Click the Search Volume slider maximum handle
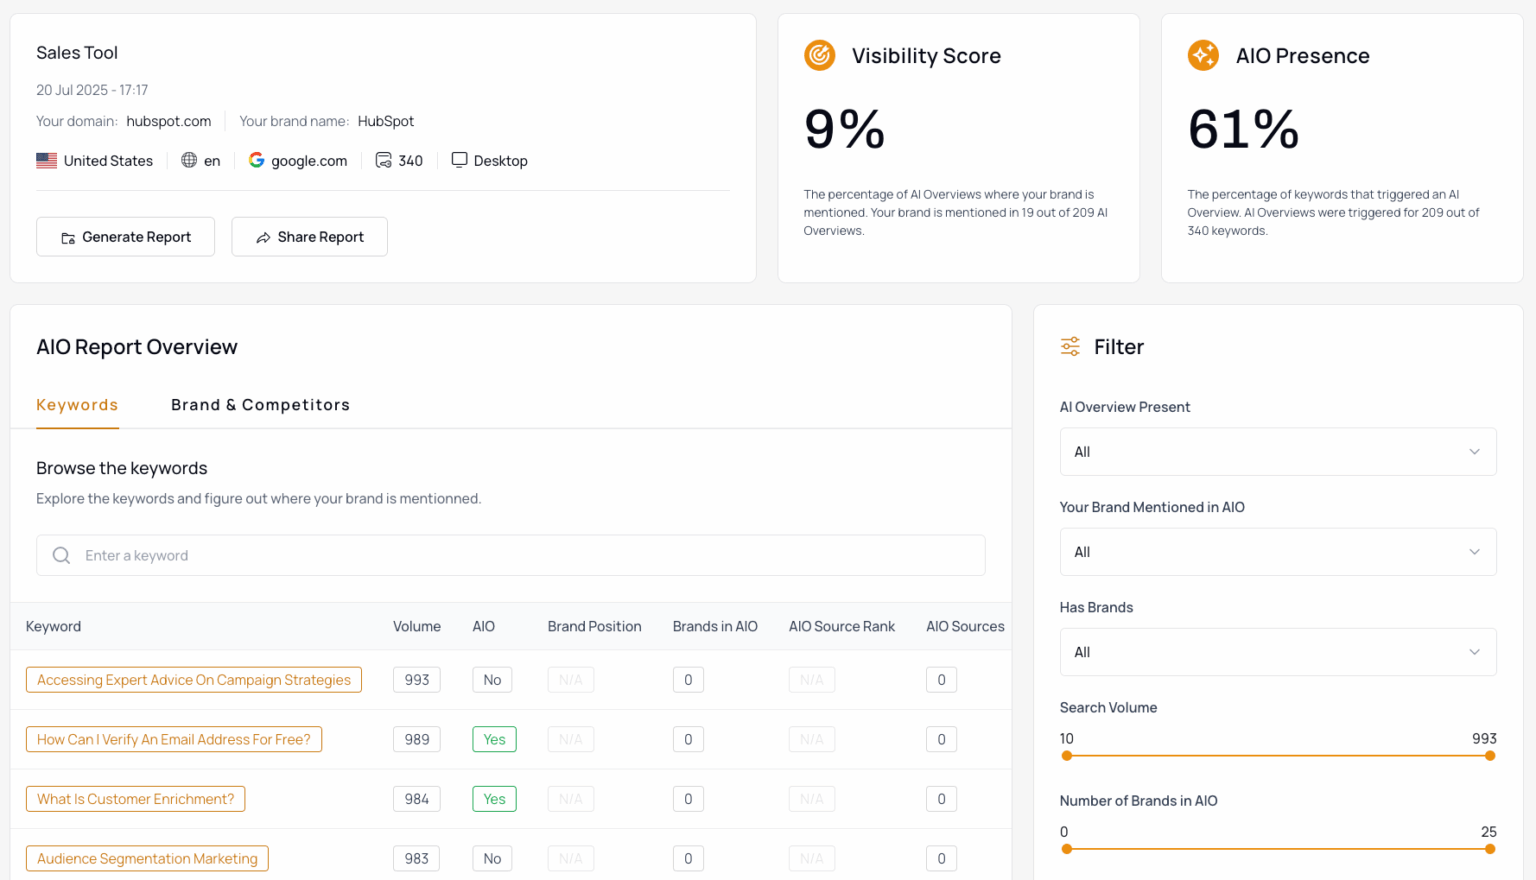This screenshot has width=1536, height=880. pyautogui.click(x=1490, y=756)
